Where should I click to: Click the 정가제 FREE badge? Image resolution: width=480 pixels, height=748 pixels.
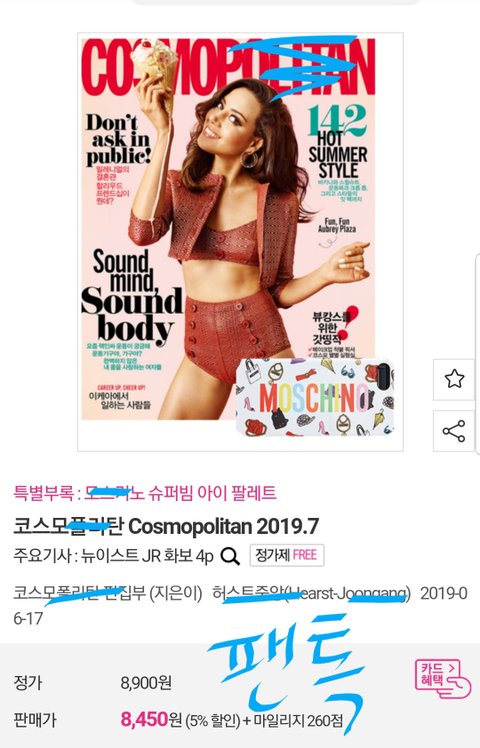point(287,555)
